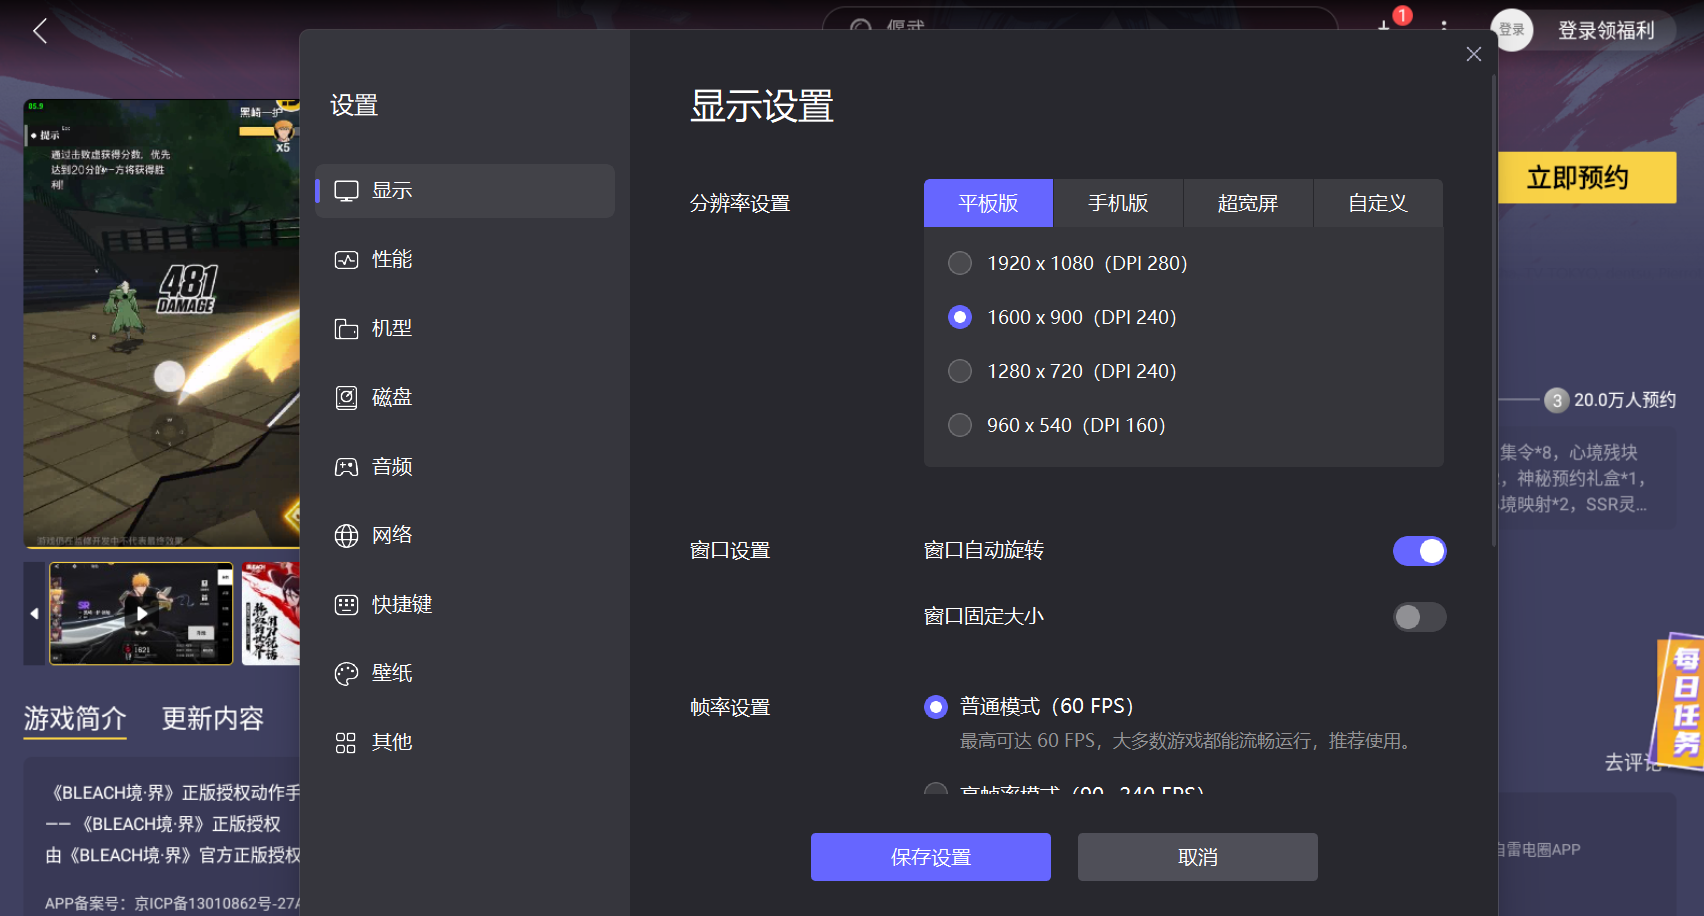Click the 显示设置 heading
Screen dimensions: 1704x916
coord(762,106)
